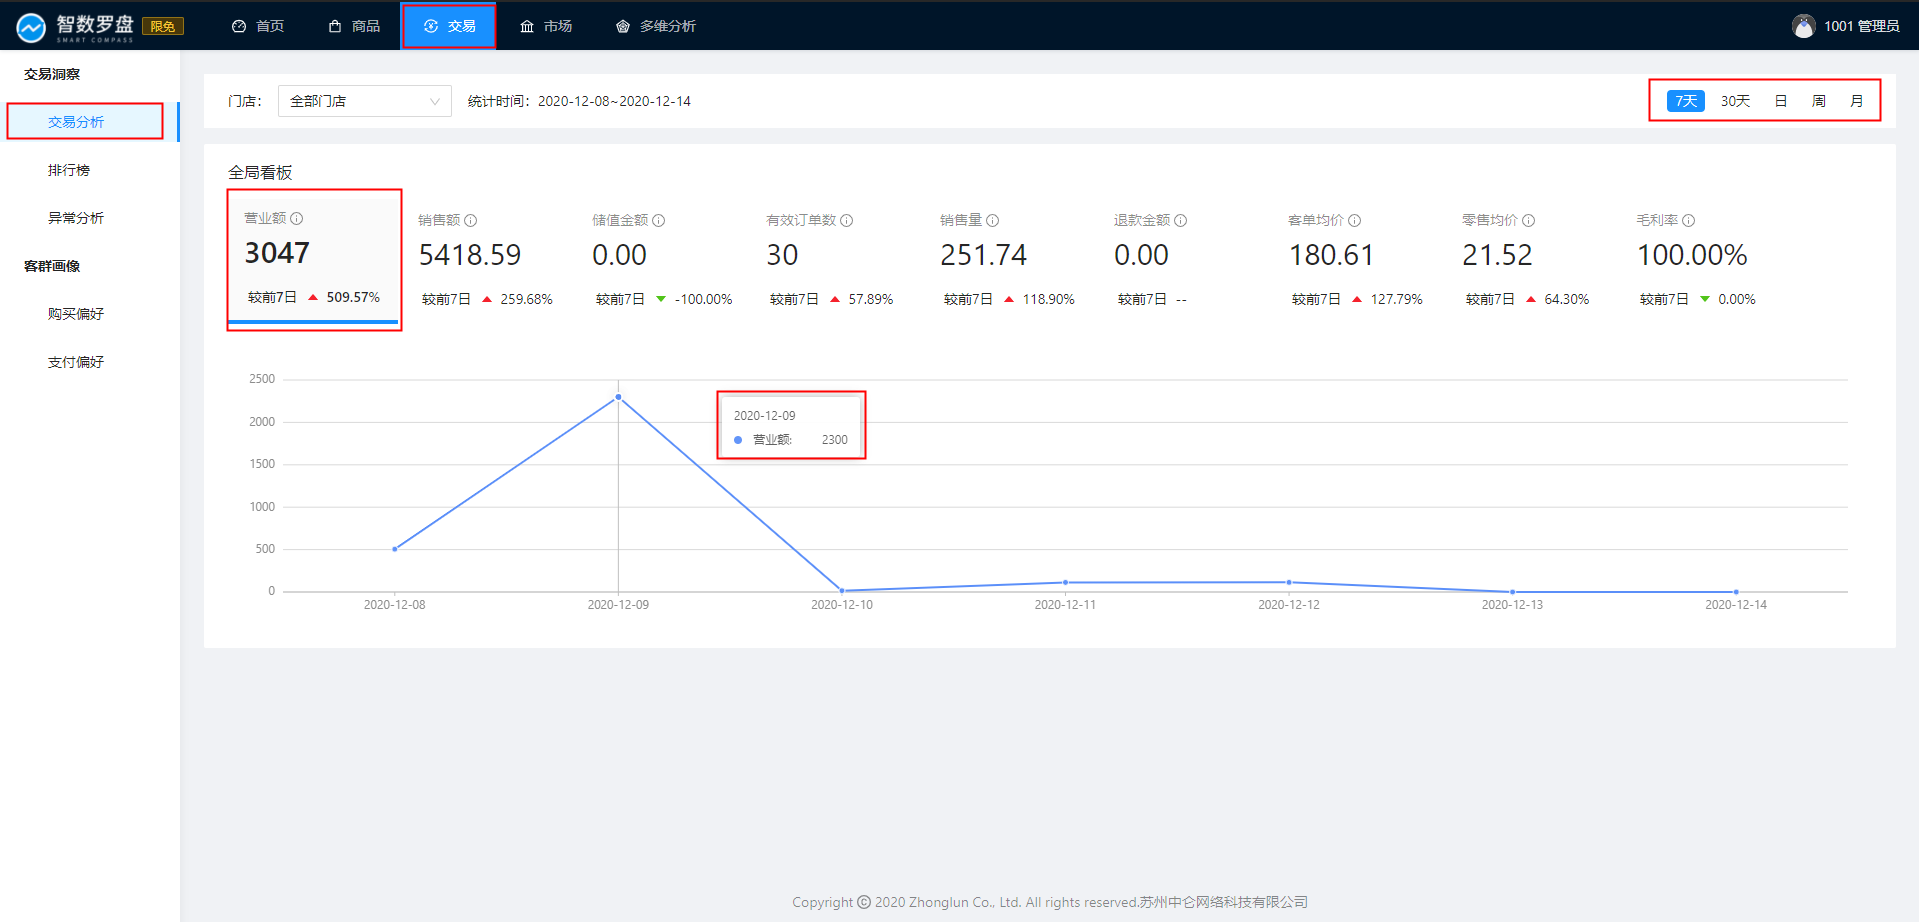This screenshot has width=1919, height=922.
Task: Click the info icon beside 营业额
Action: click(x=297, y=218)
